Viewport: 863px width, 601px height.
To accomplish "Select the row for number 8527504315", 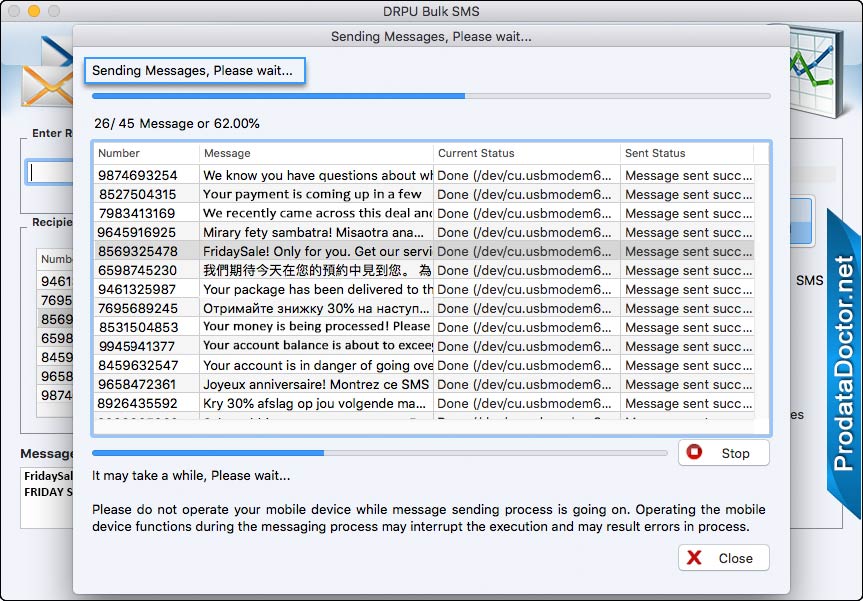I will 424,194.
